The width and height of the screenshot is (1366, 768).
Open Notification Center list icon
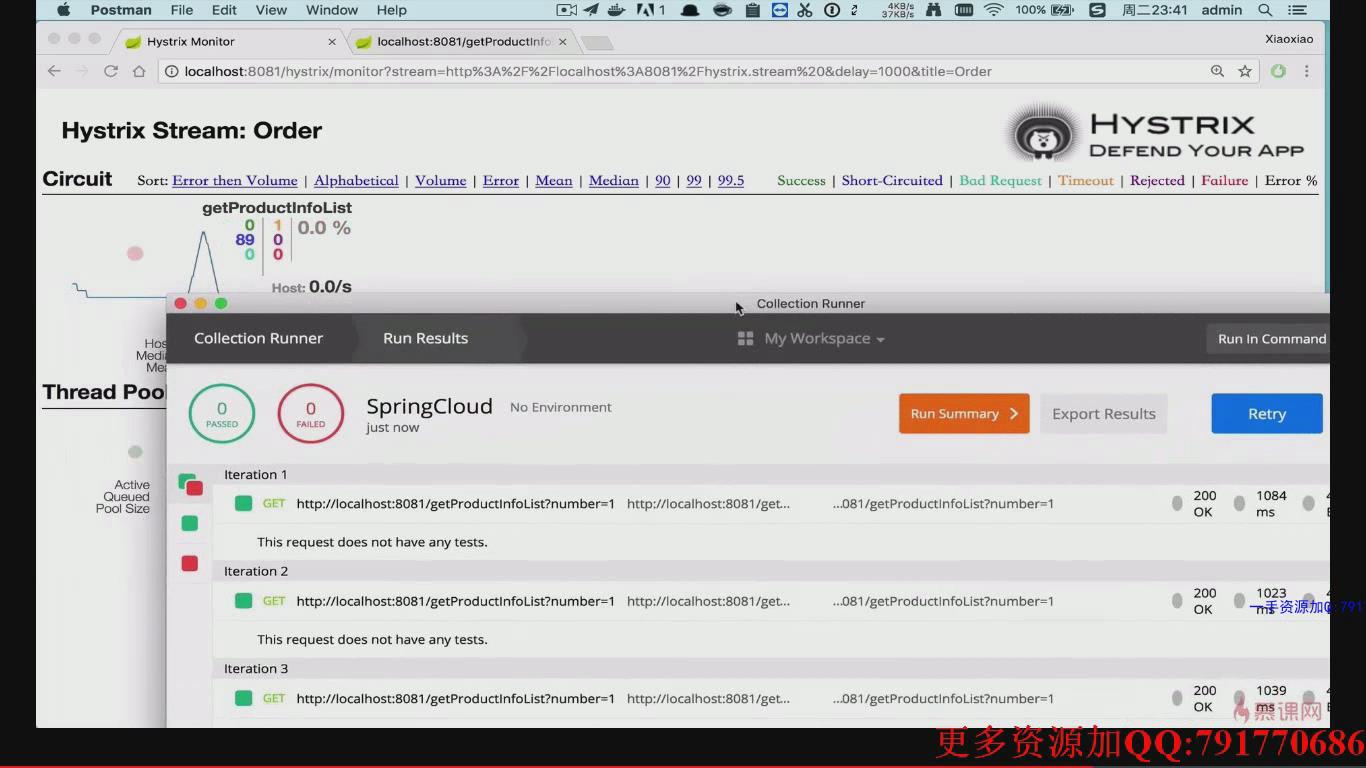tap(1298, 10)
